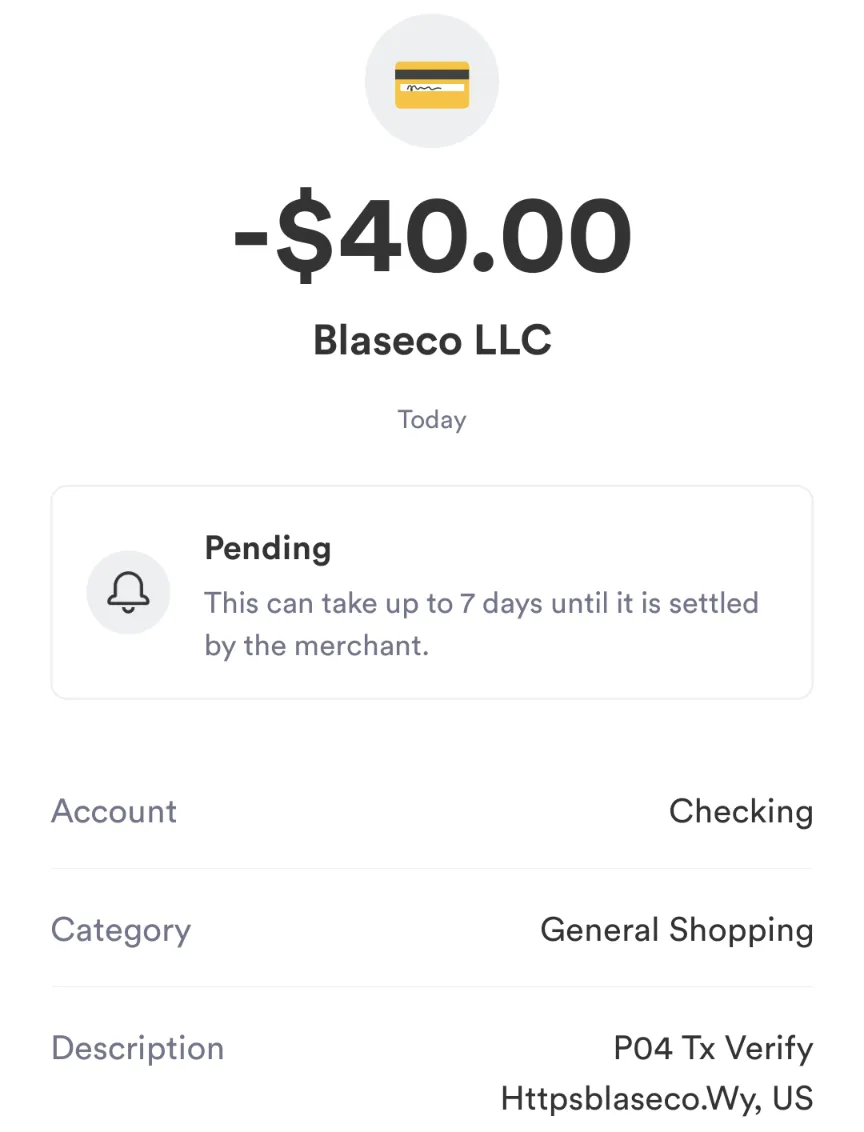864x1132 pixels.
Task: Tap the gray circle around the bell
Action: [128, 592]
